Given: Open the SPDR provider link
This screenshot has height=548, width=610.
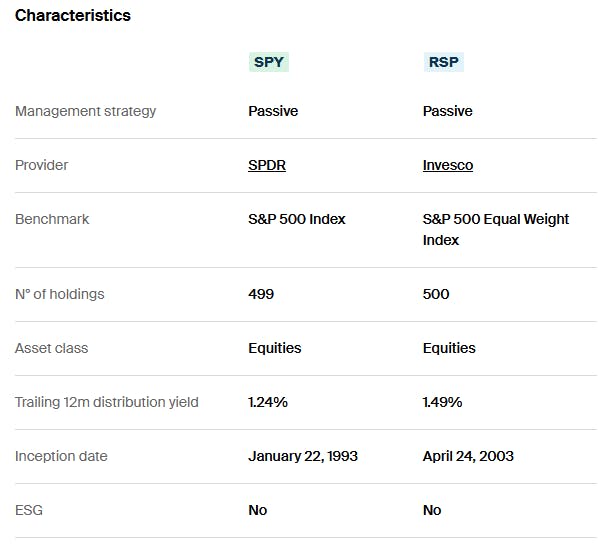Looking at the screenshot, I should [x=267, y=165].
